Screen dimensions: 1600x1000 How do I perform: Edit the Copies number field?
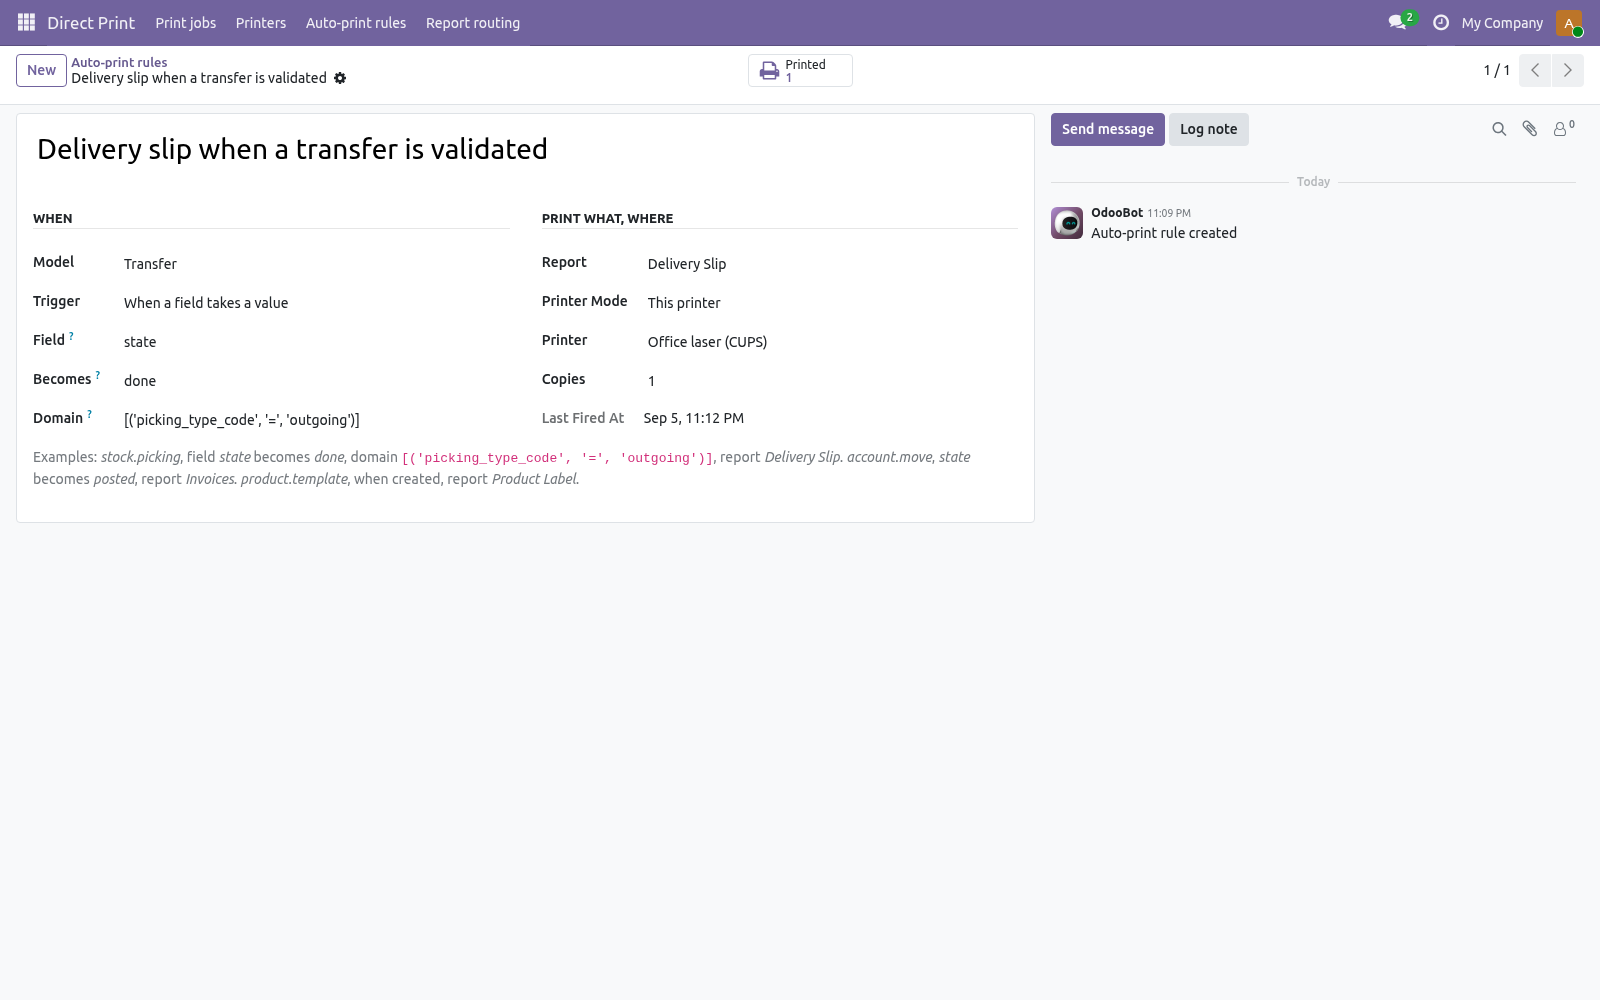pos(832,381)
